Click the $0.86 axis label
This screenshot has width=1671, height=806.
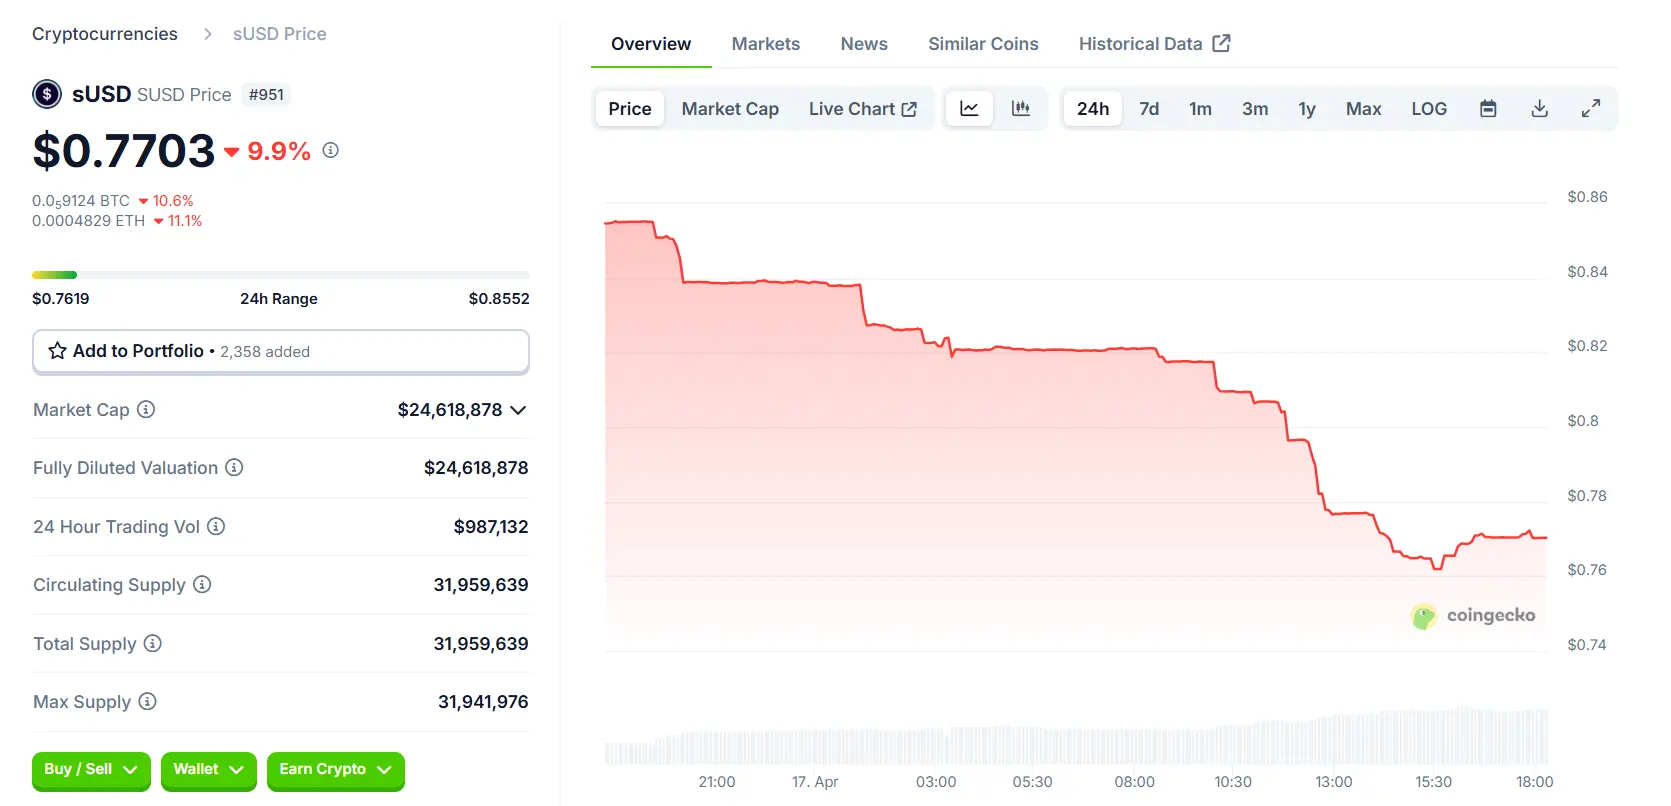click(1587, 196)
